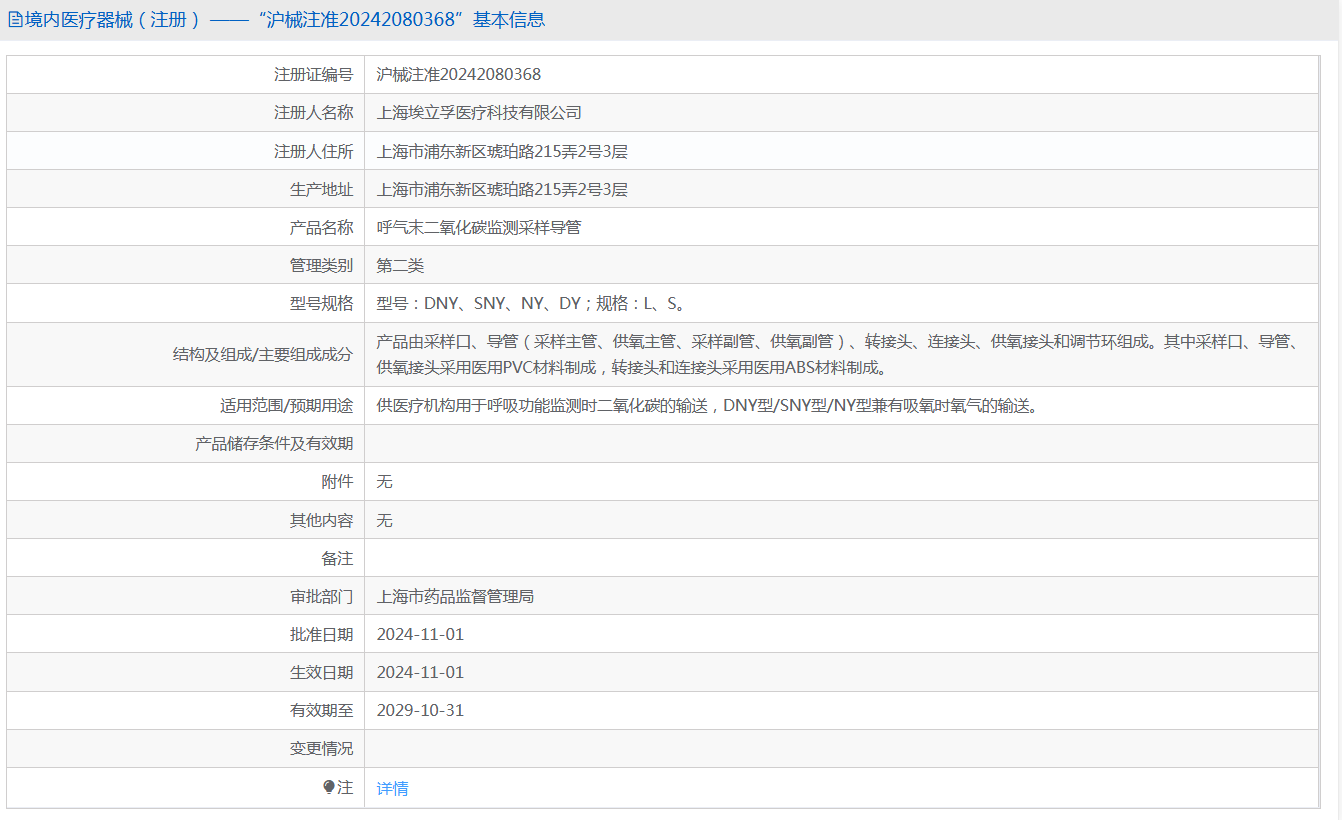The width and height of the screenshot is (1342, 820).
Task: Select product name 呼气末二氧化碳监测采样导管
Action: click(479, 228)
